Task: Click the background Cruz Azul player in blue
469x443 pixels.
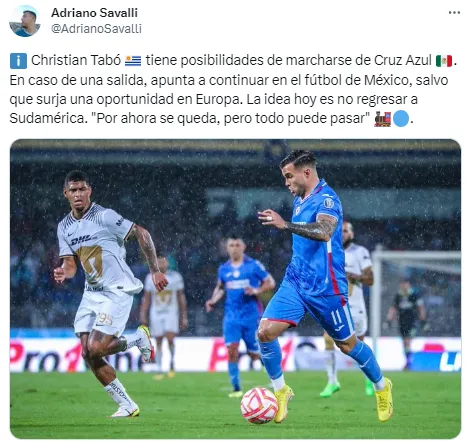Action: point(240,315)
